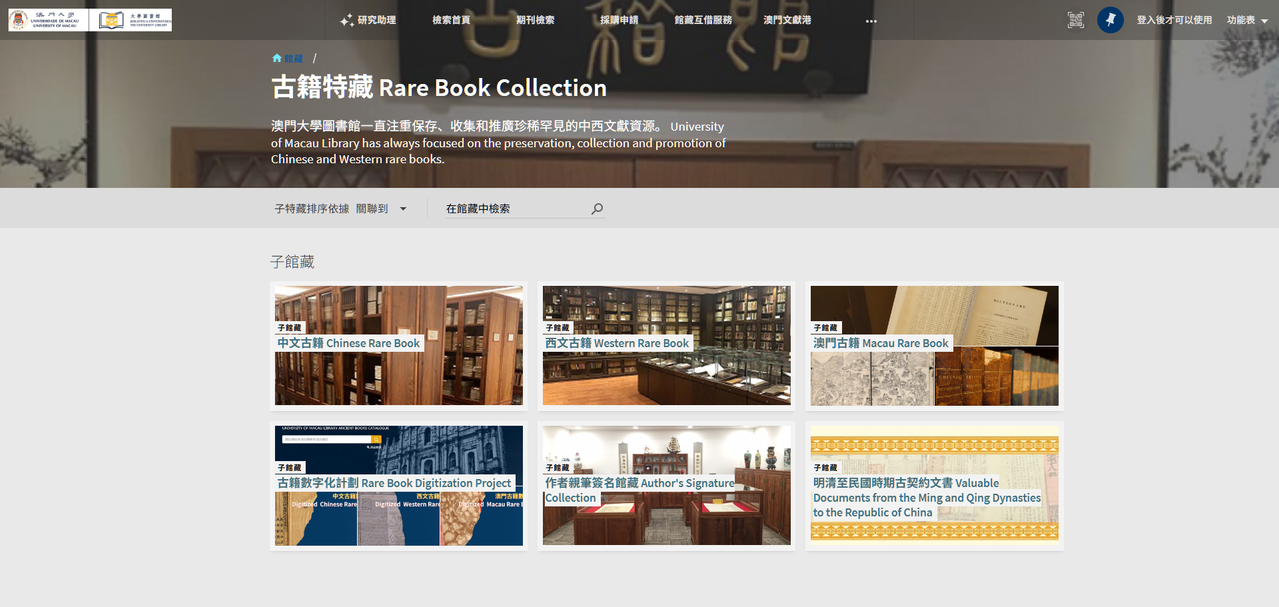Open 澳門古籍 Macau Rare Book collection
Image resolution: width=1279 pixels, height=607 pixels.
pos(934,345)
